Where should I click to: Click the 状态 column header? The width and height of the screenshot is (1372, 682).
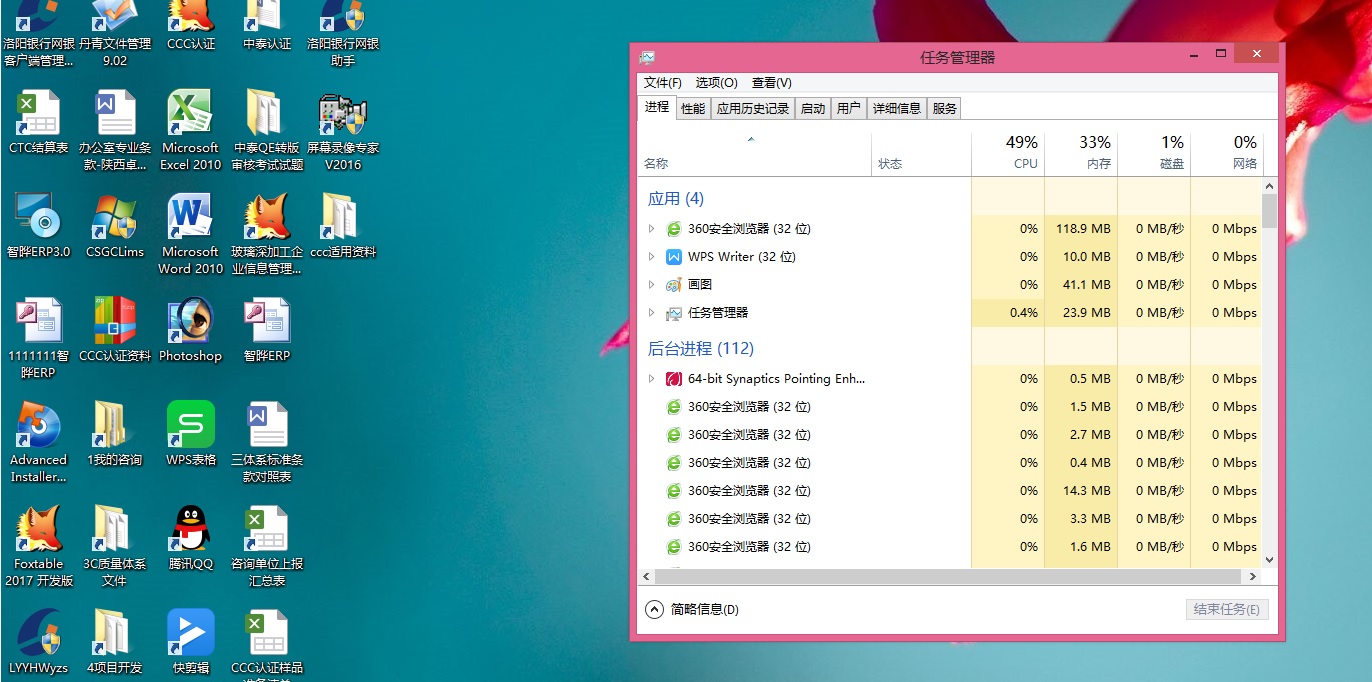click(x=921, y=153)
